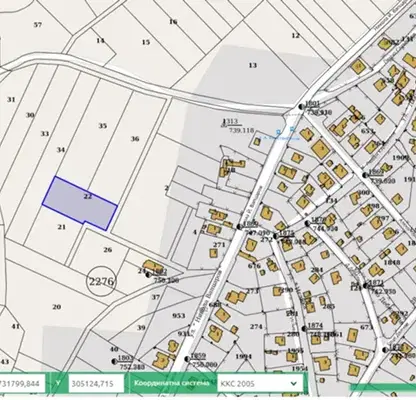The height and width of the screenshot is (400, 416).
Task: Select parcel 12 on the map
Action: tap(295, 35)
